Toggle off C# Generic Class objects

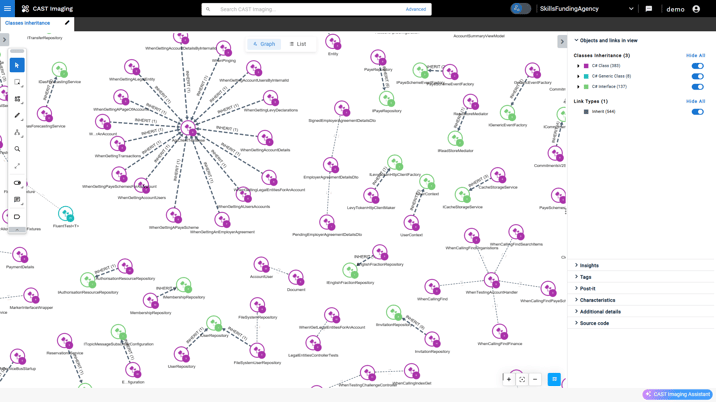point(697,76)
